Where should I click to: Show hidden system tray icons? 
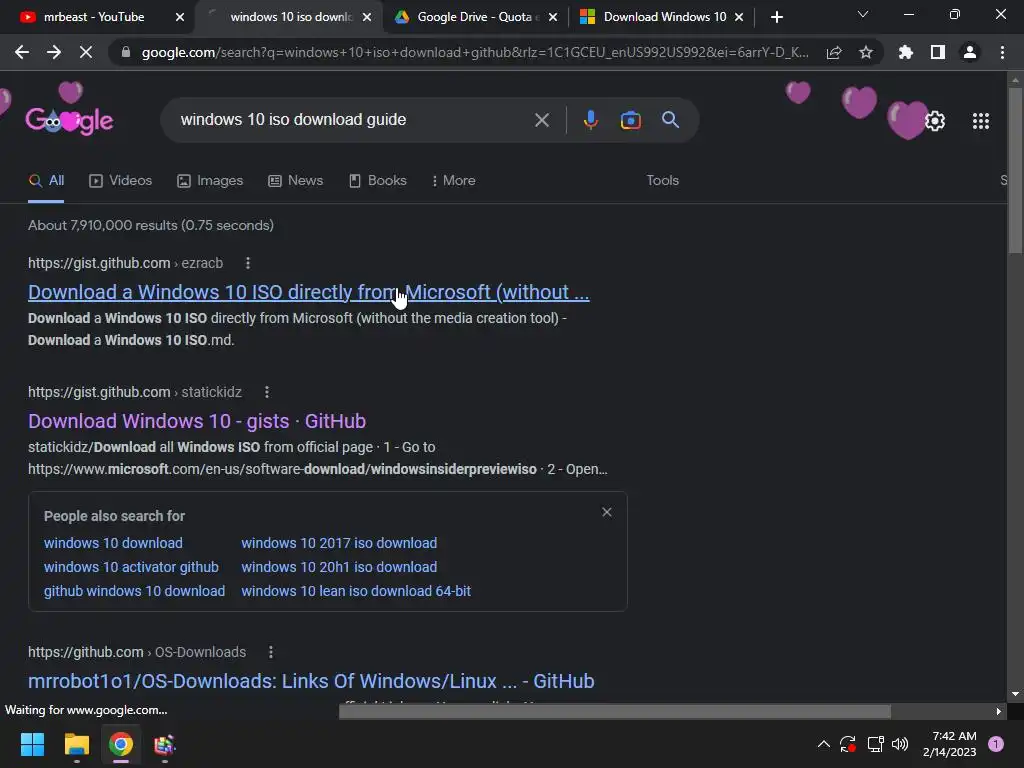click(824, 744)
